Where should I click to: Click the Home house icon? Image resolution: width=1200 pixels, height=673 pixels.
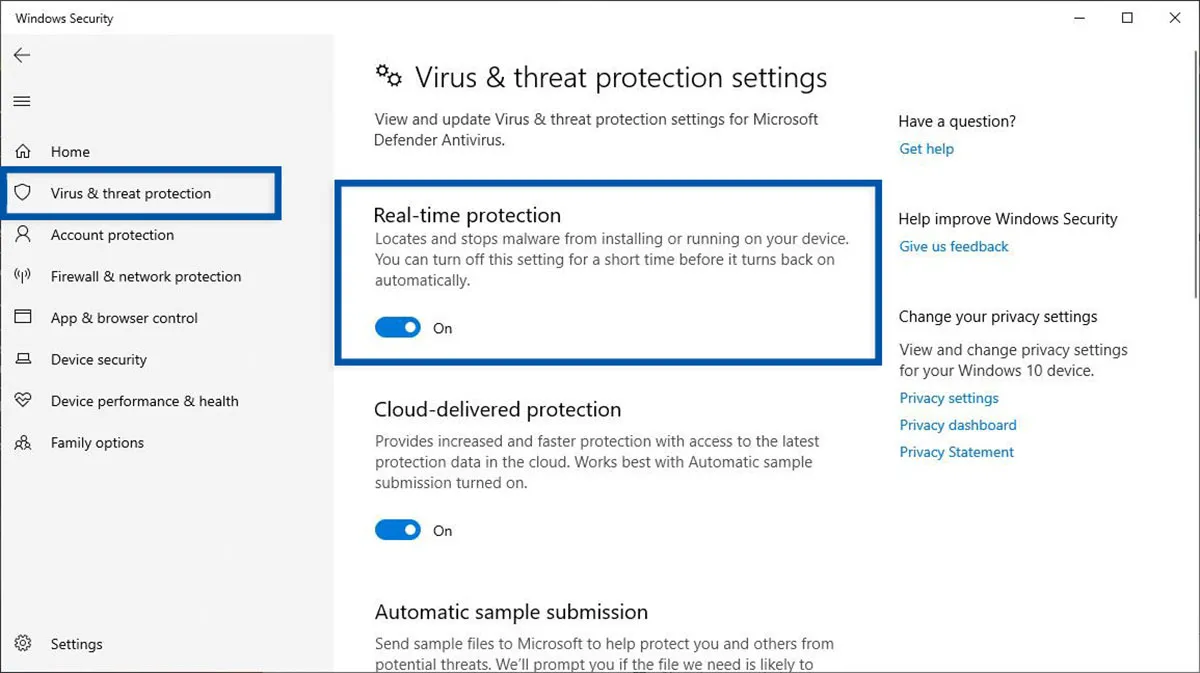point(23,152)
